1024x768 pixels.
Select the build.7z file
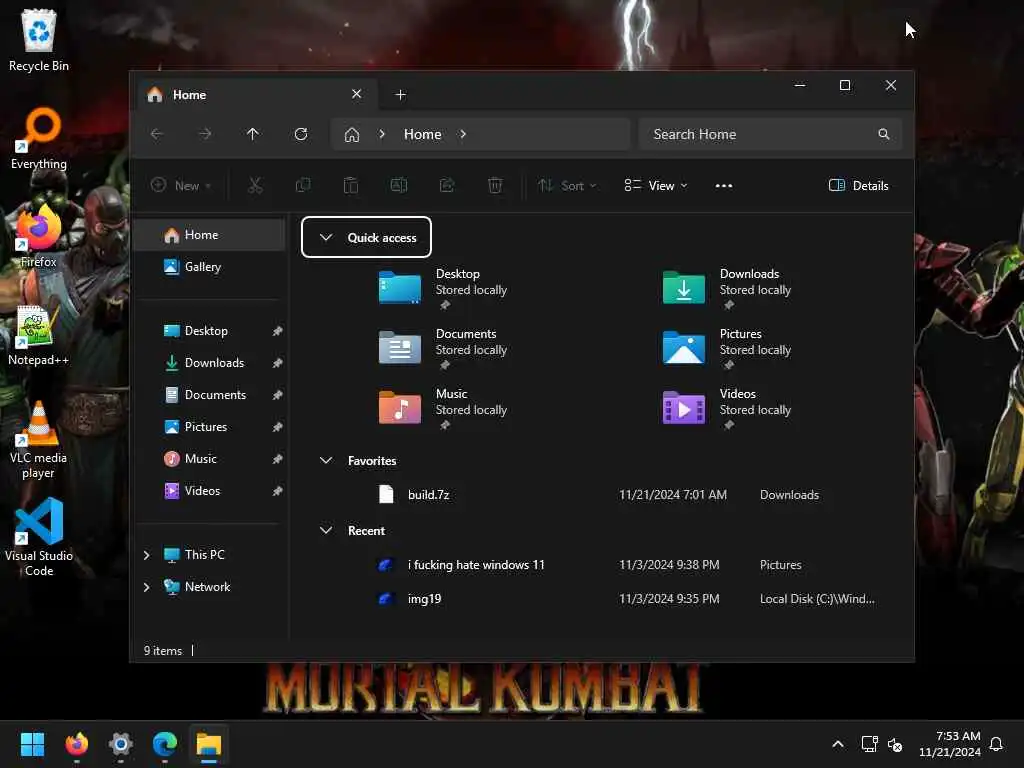click(x=601, y=495)
